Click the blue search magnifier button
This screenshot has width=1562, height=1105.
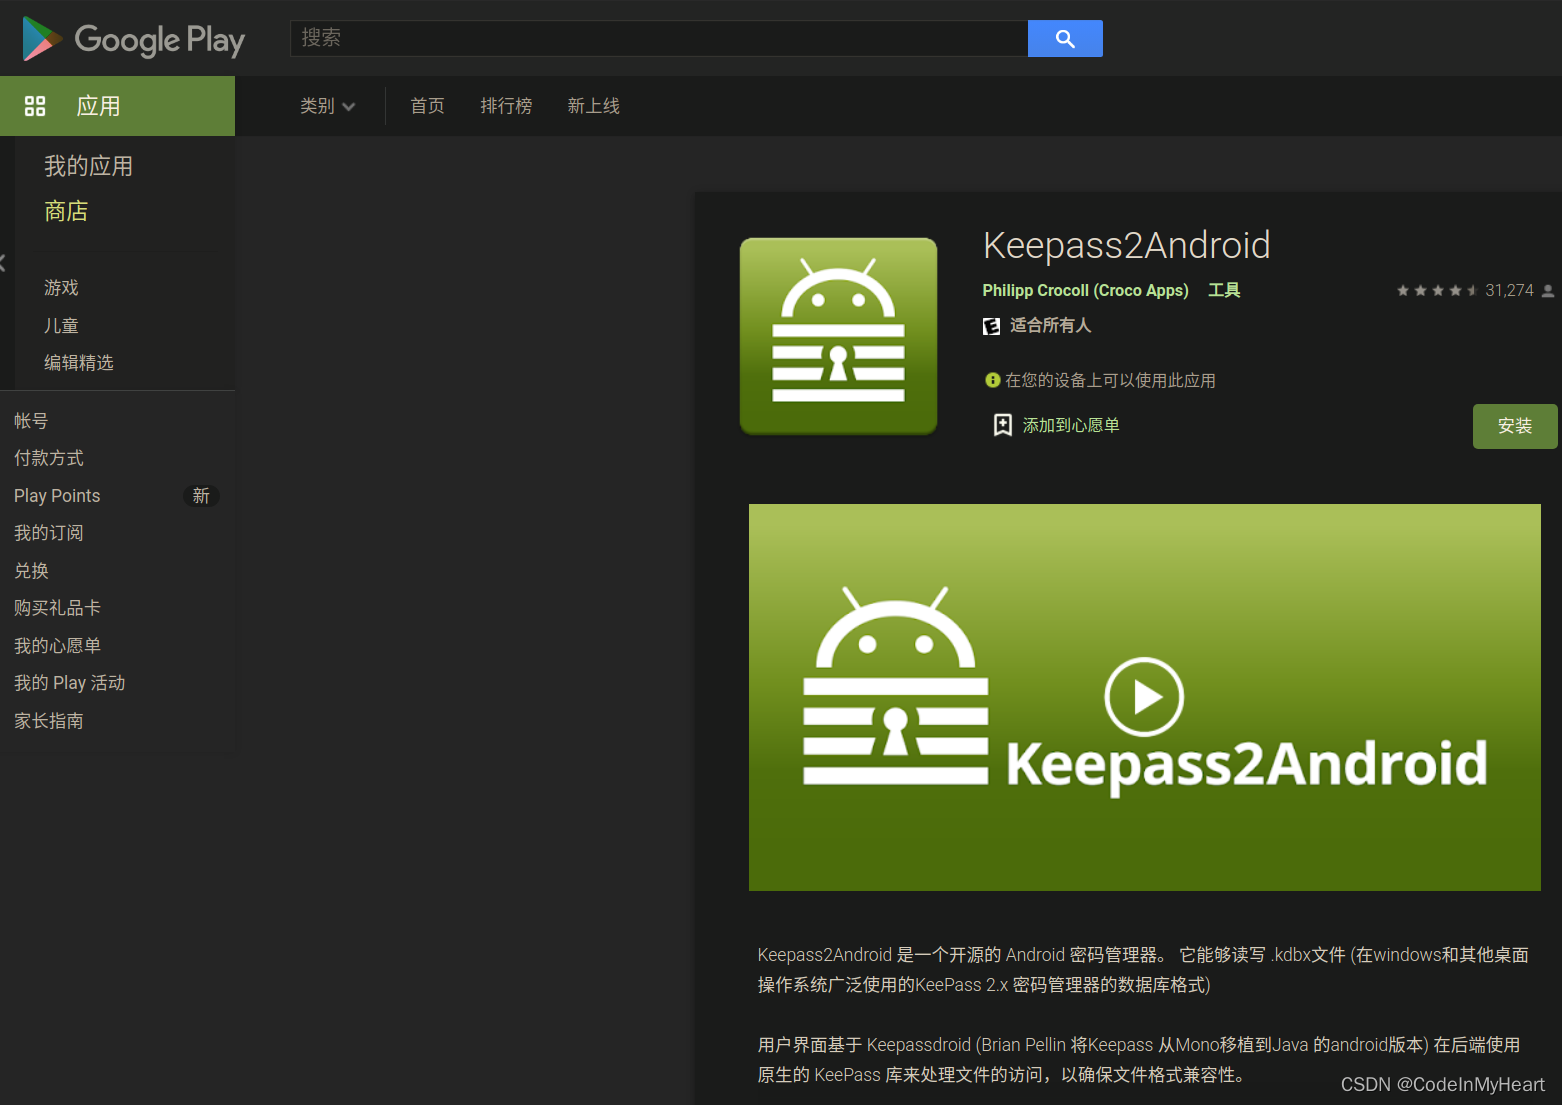pyautogui.click(x=1065, y=38)
